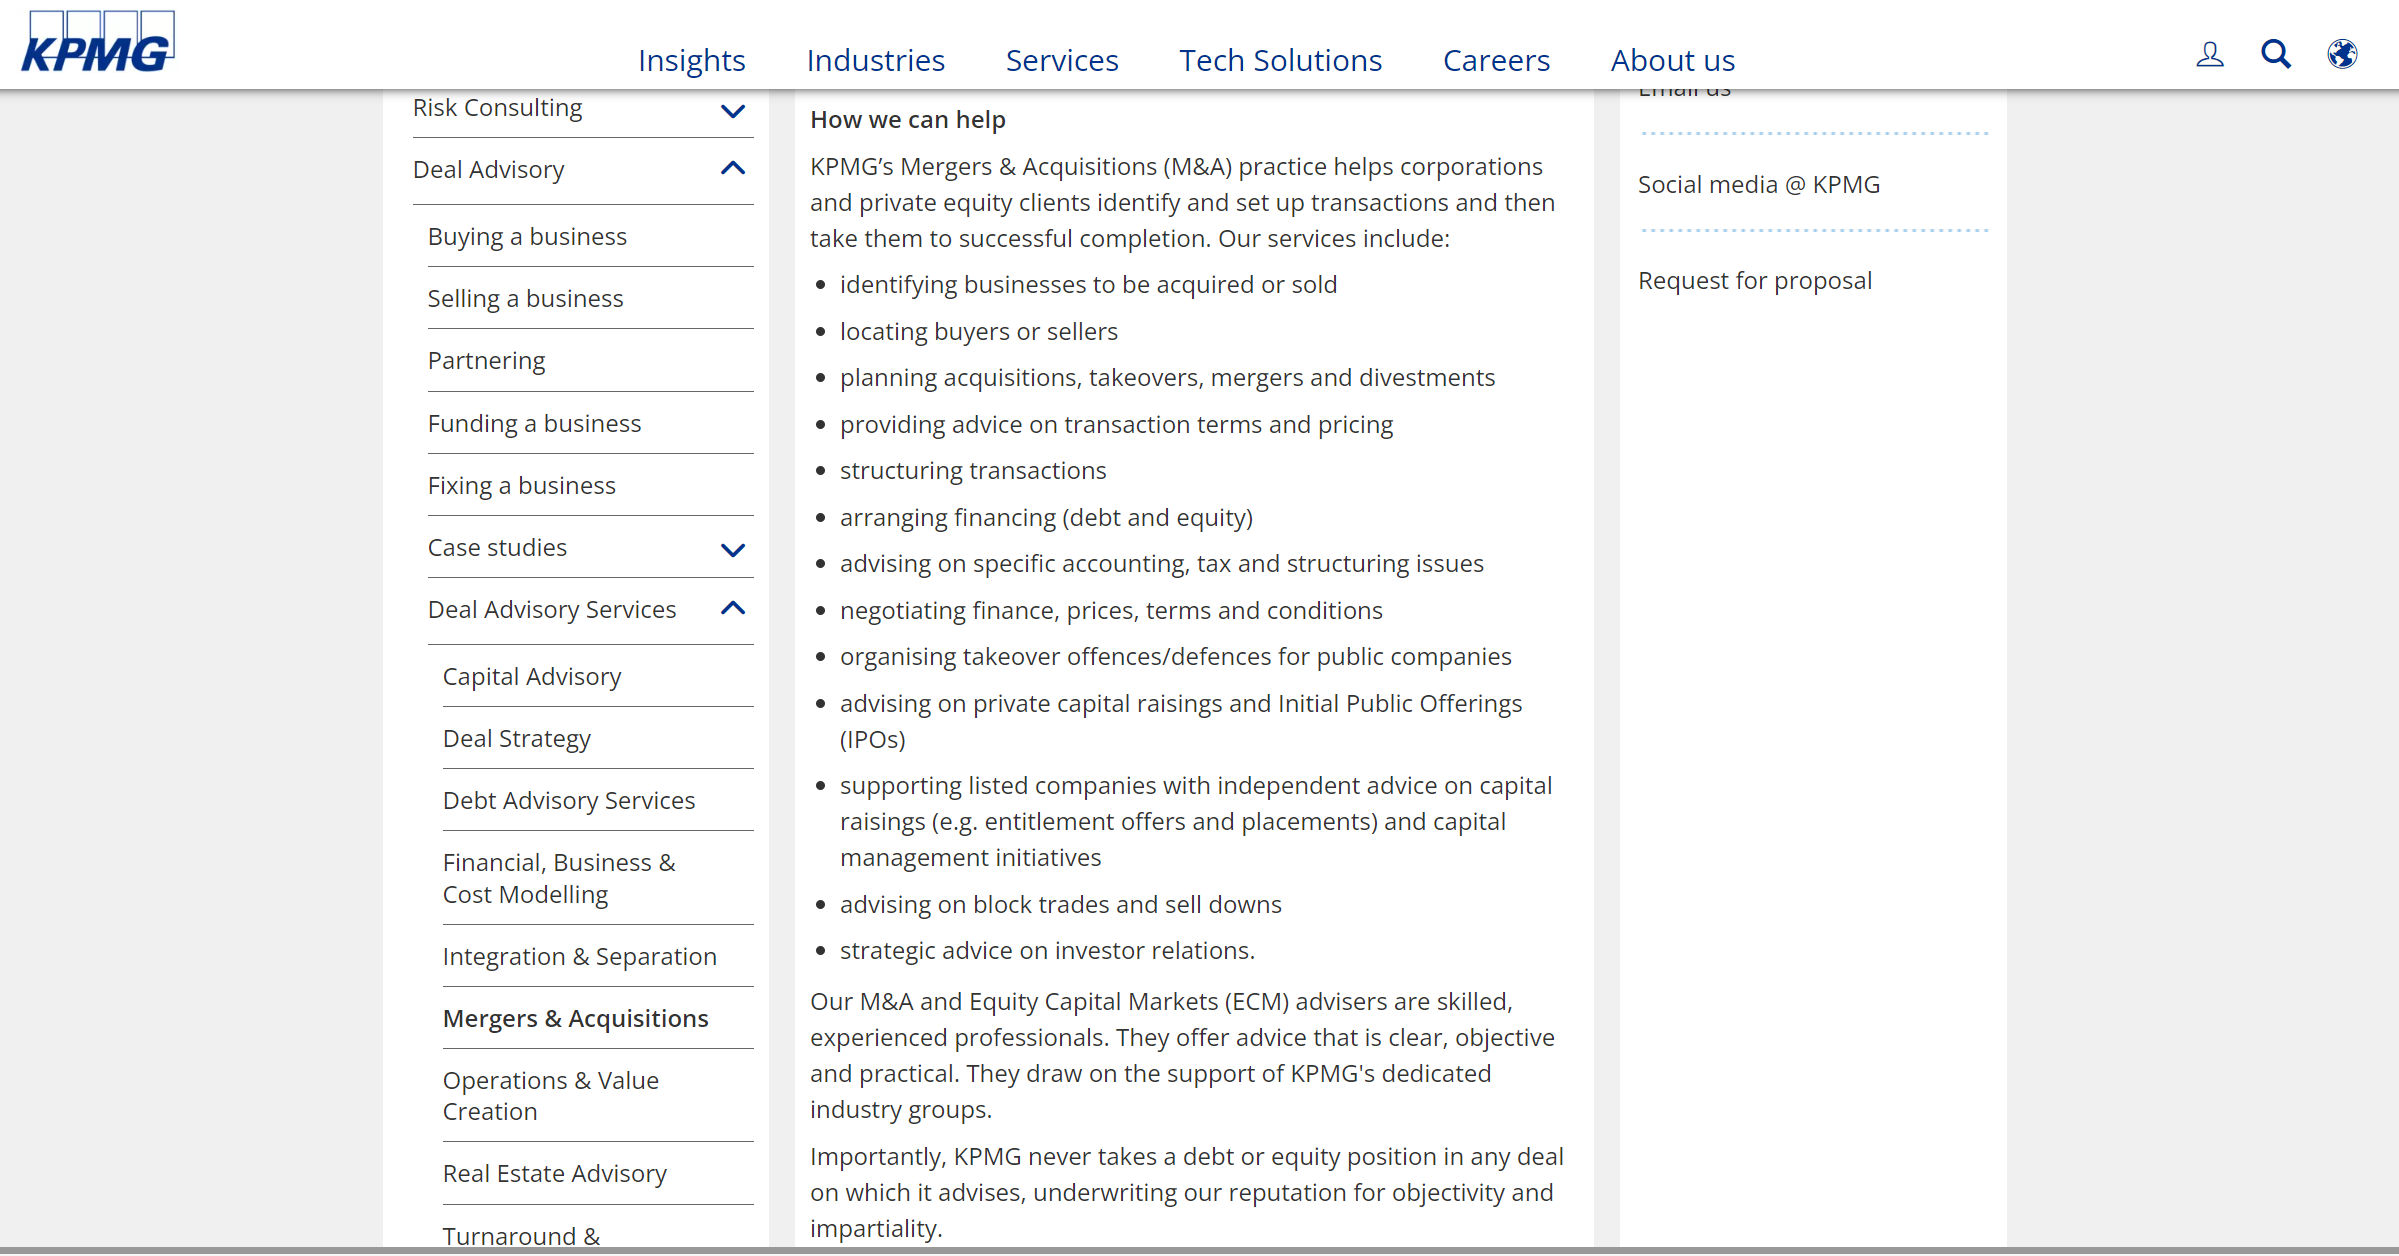This screenshot has height=1256, width=2399.
Task: Open the user account icon
Action: point(2210,54)
